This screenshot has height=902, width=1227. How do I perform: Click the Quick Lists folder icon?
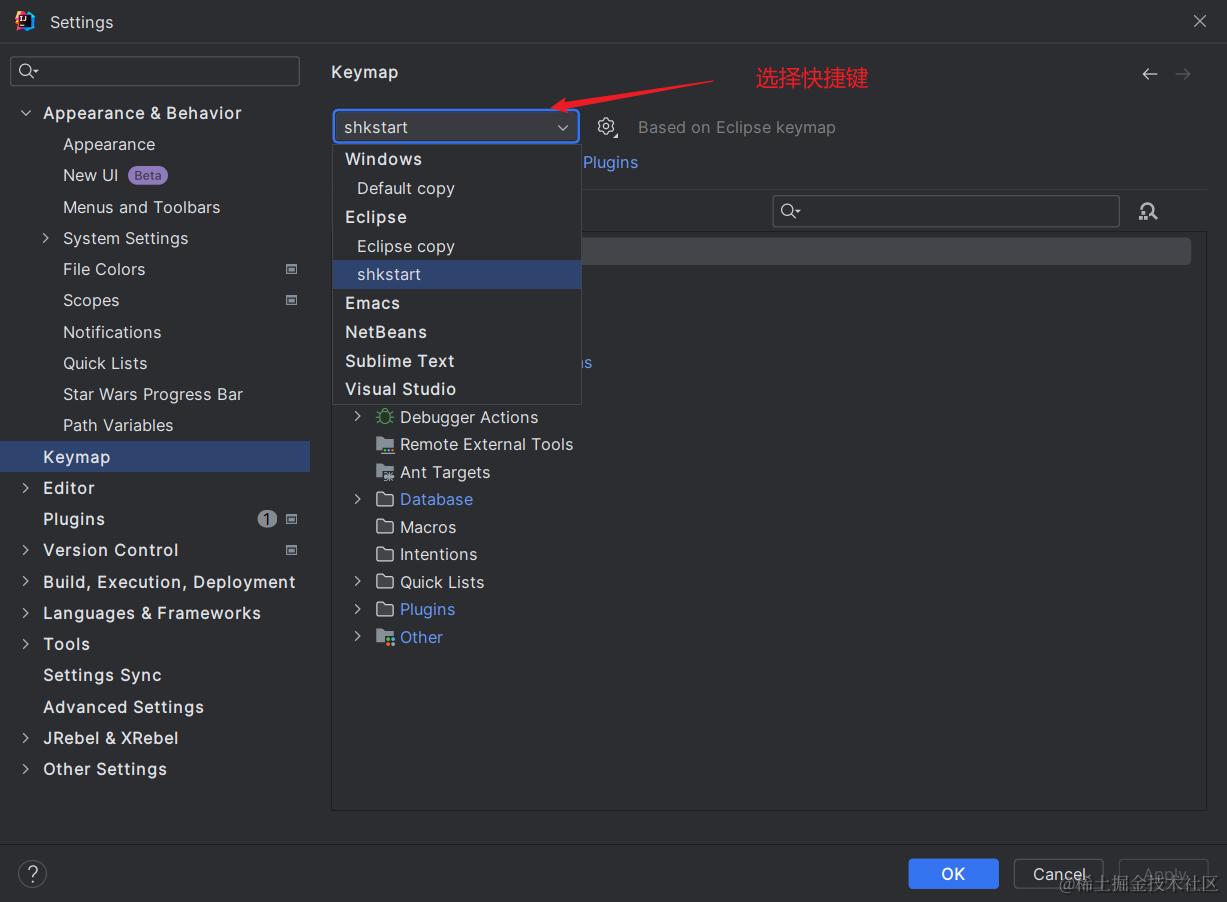pos(385,582)
